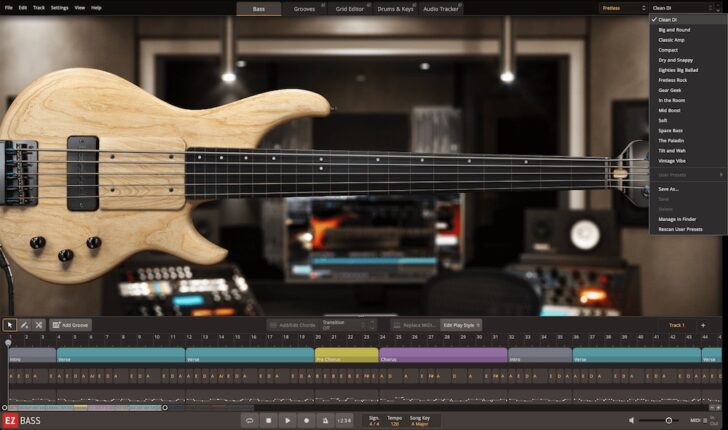Image resolution: width=728 pixels, height=430 pixels.
Task: Select the arrow pointer tool
Action: pos(10,325)
